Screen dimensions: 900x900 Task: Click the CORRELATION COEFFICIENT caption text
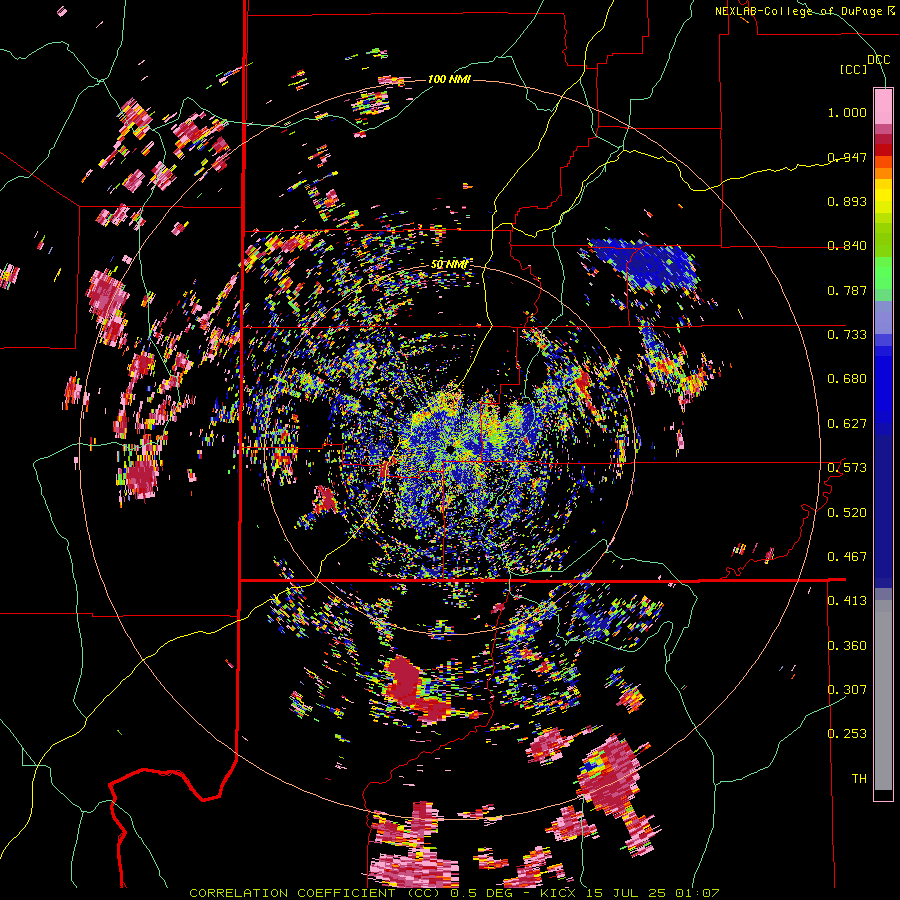[292, 893]
